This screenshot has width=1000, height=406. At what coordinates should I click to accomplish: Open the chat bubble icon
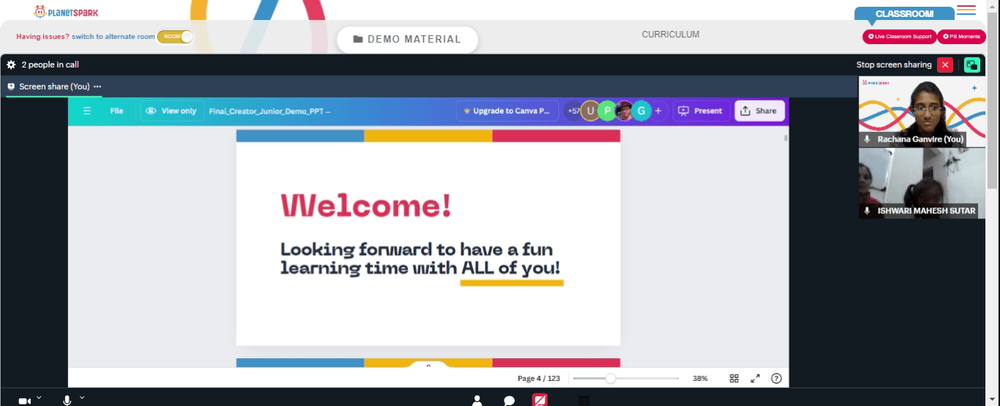[509, 401]
